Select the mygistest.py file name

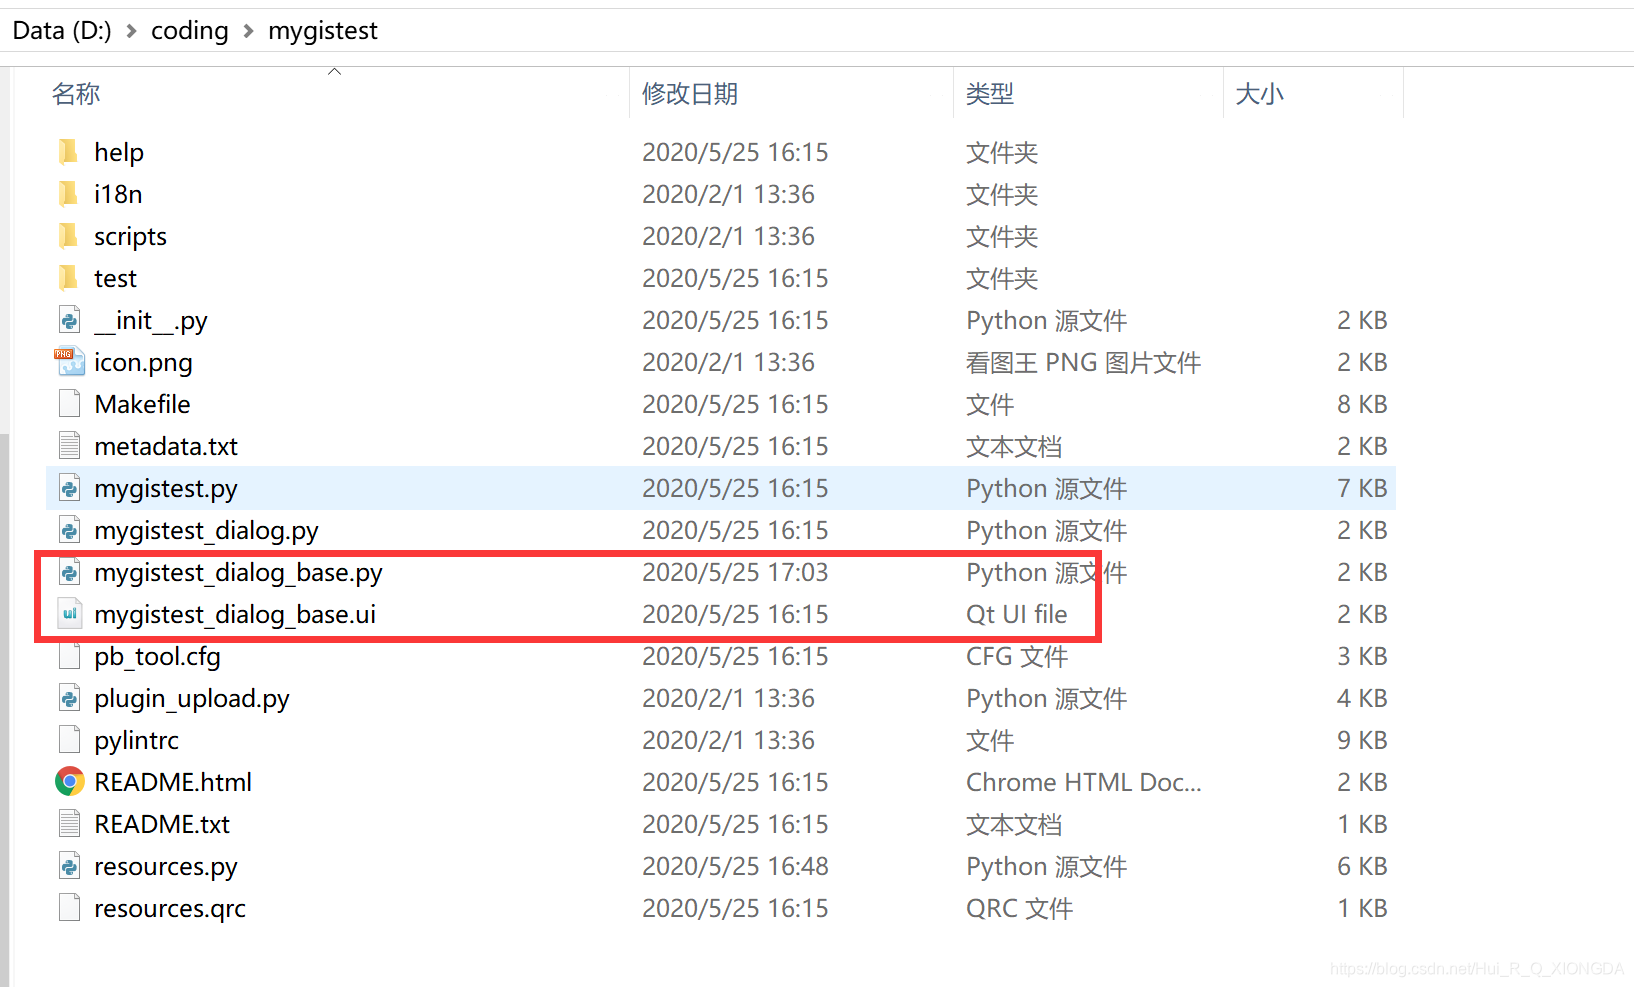(166, 488)
